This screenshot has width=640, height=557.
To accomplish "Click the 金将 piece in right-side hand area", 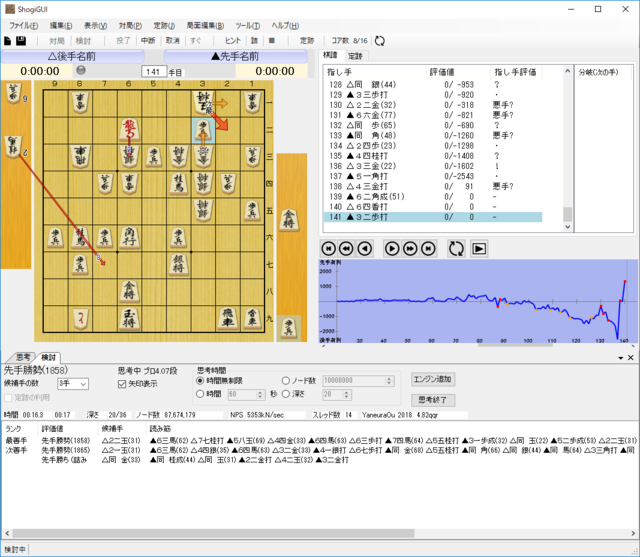I will (289, 220).
